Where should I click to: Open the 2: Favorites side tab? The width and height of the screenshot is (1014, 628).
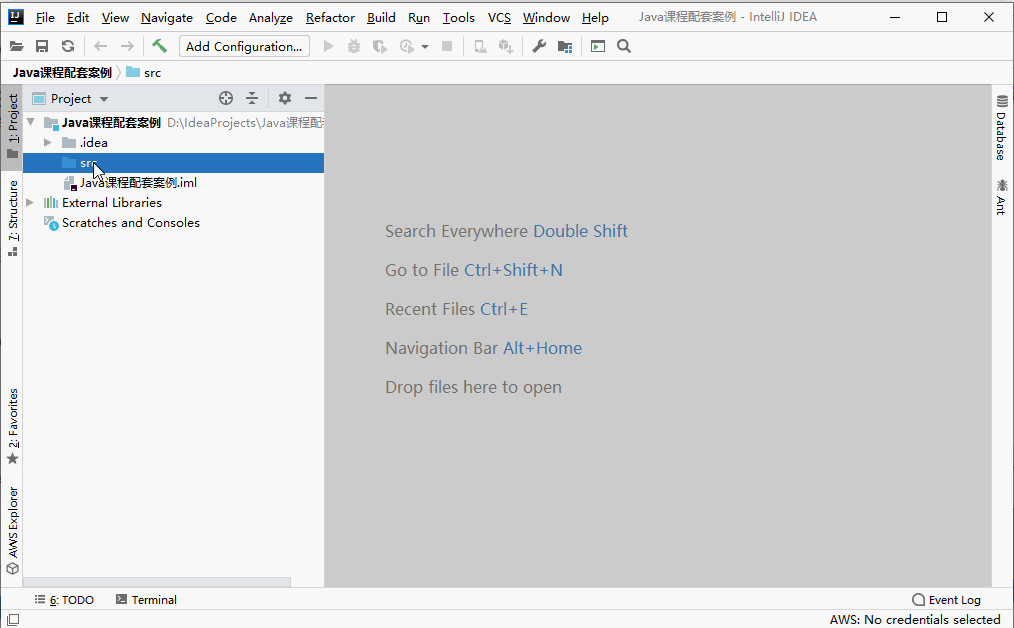pyautogui.click(x=12, y=426)
